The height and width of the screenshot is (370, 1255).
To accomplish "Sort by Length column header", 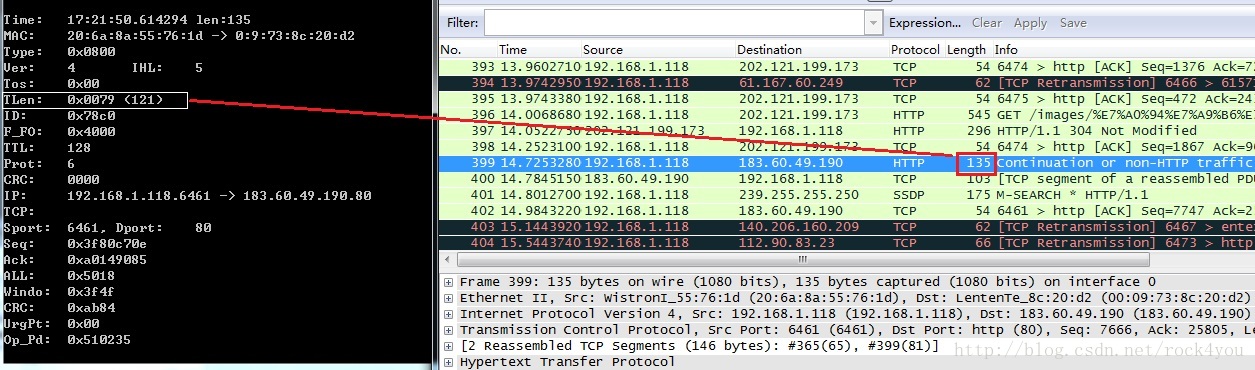I will (966, 49).
